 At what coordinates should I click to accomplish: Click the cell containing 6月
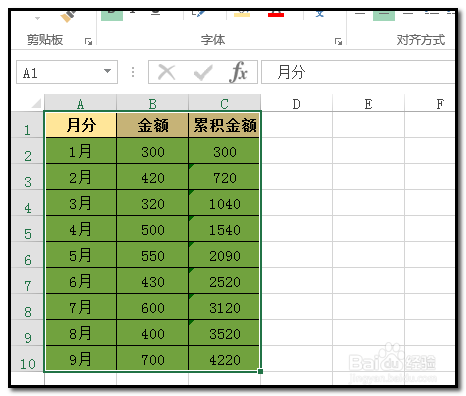tap(81, 281)
